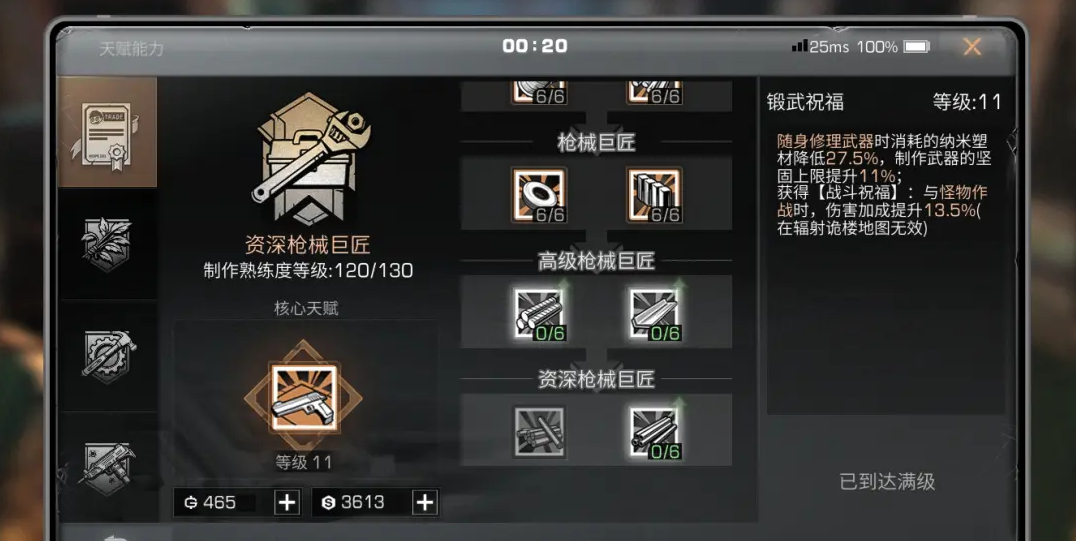This screenshot has height=541, width=1076.
Task: Click the ring part skill under 枪械巨匠
Action: pyautogui.click(x=539, y=195)
